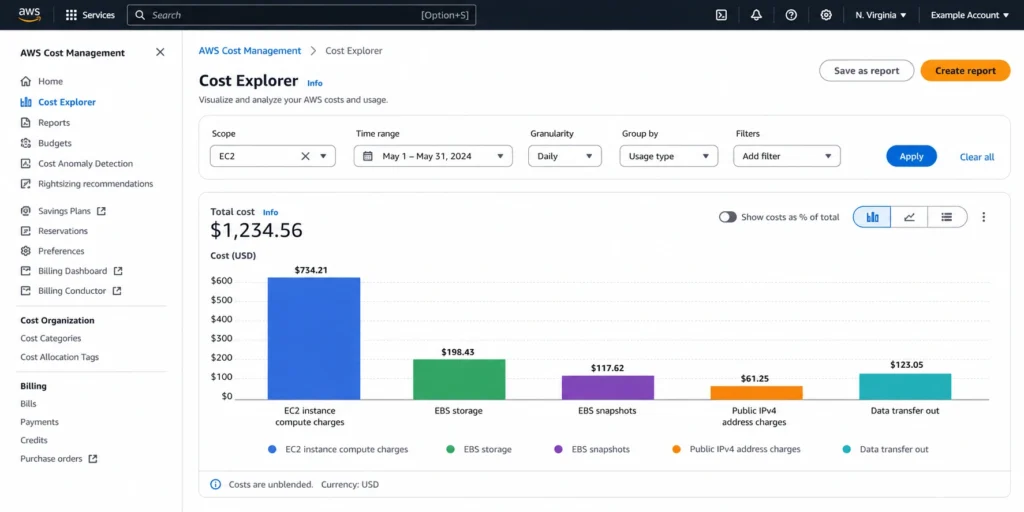Viewport: 1024px width, 512px height.
Task: Close the AWS Cost Management sidebar
Action: [x=160, y=52]
